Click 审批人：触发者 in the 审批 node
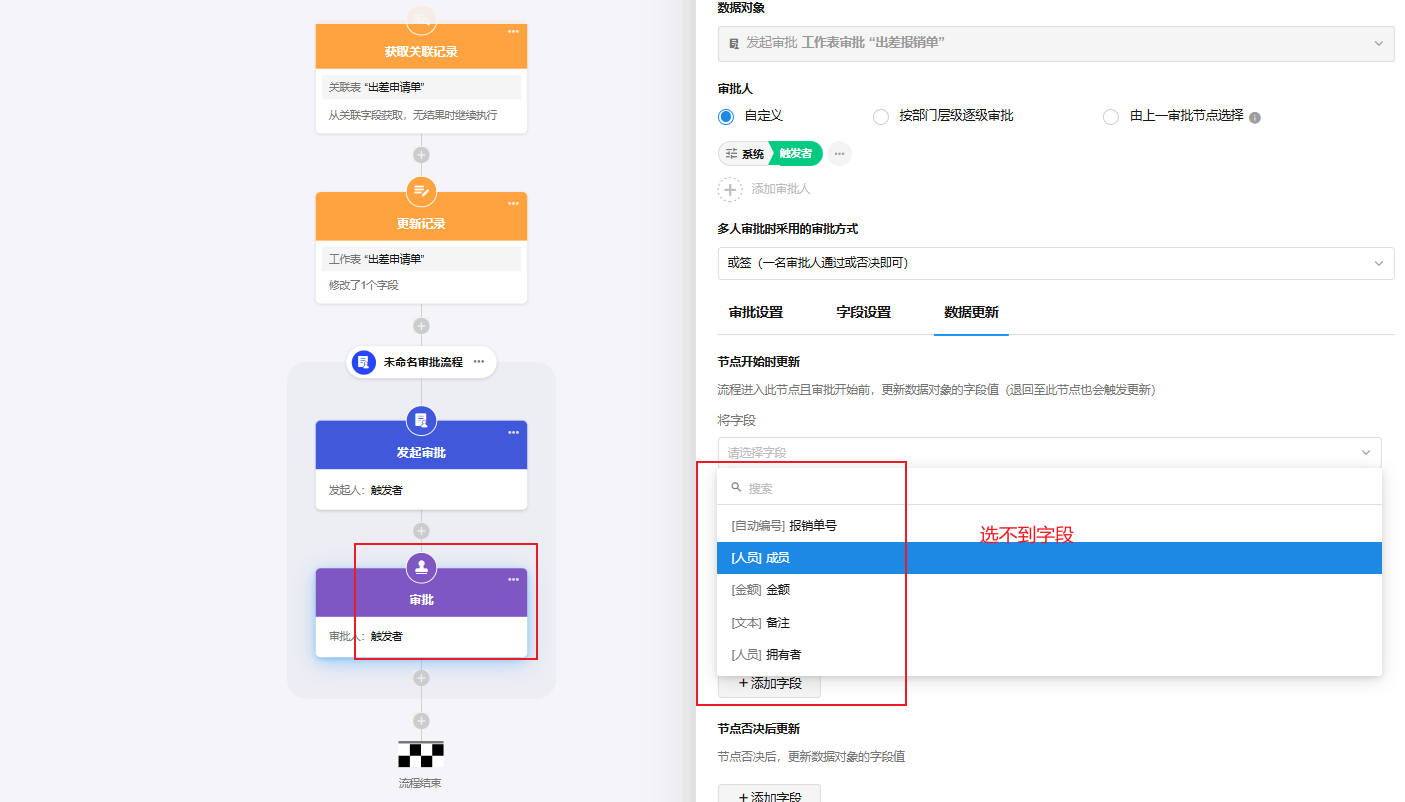 [366, 636]
